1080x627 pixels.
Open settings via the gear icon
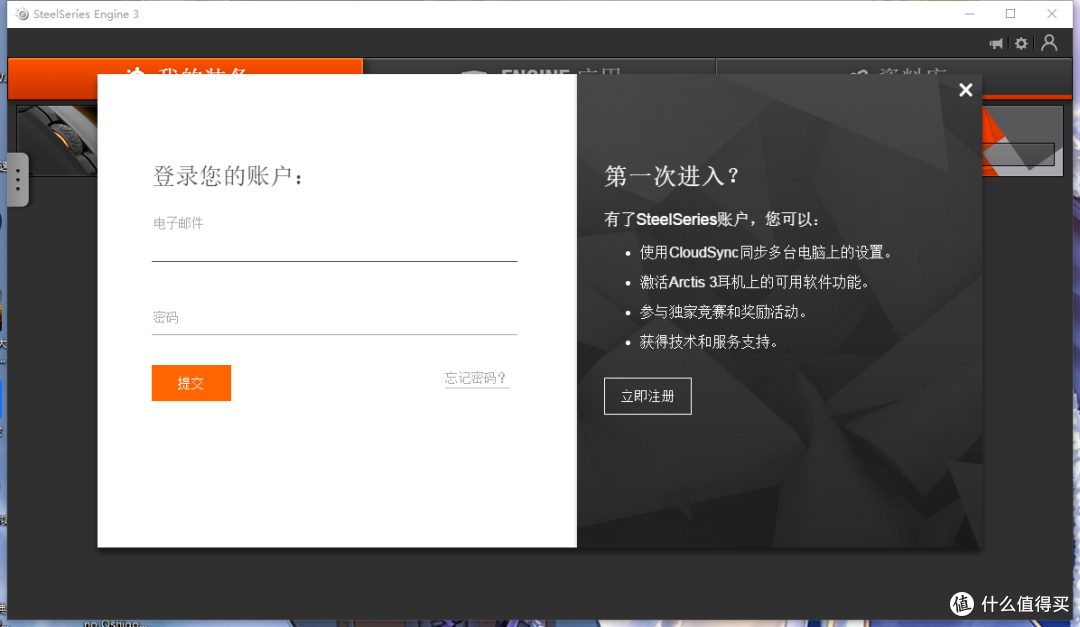[1021, 43]
